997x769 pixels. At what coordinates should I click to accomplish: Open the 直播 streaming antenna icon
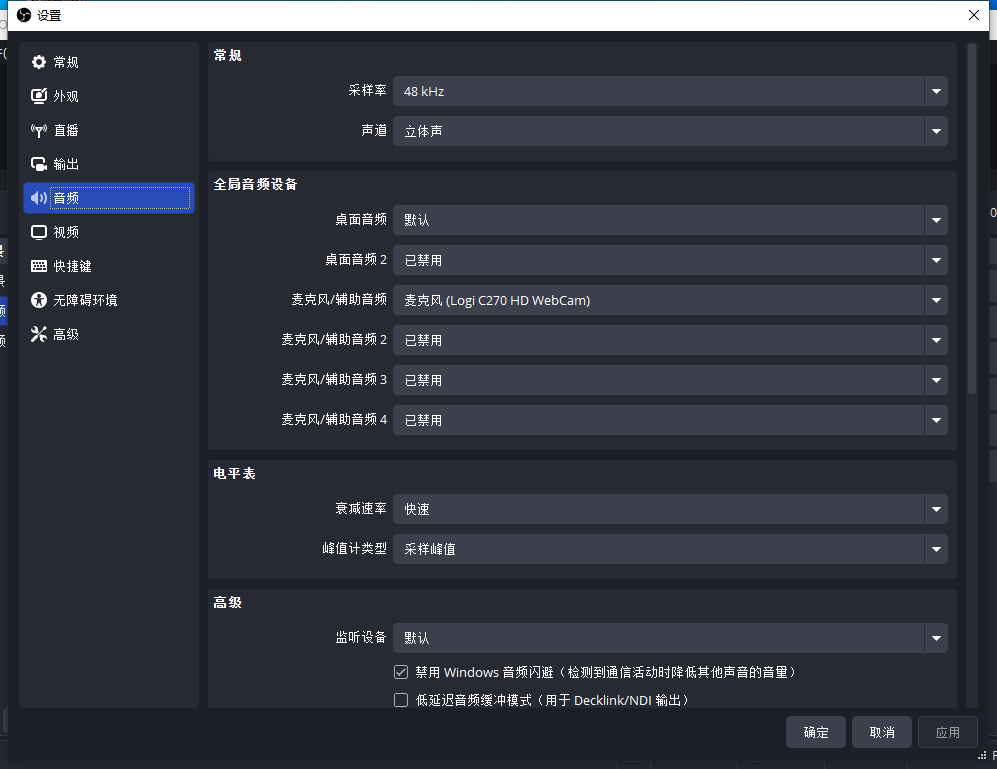pyautogui.click(x=39, y=130)
